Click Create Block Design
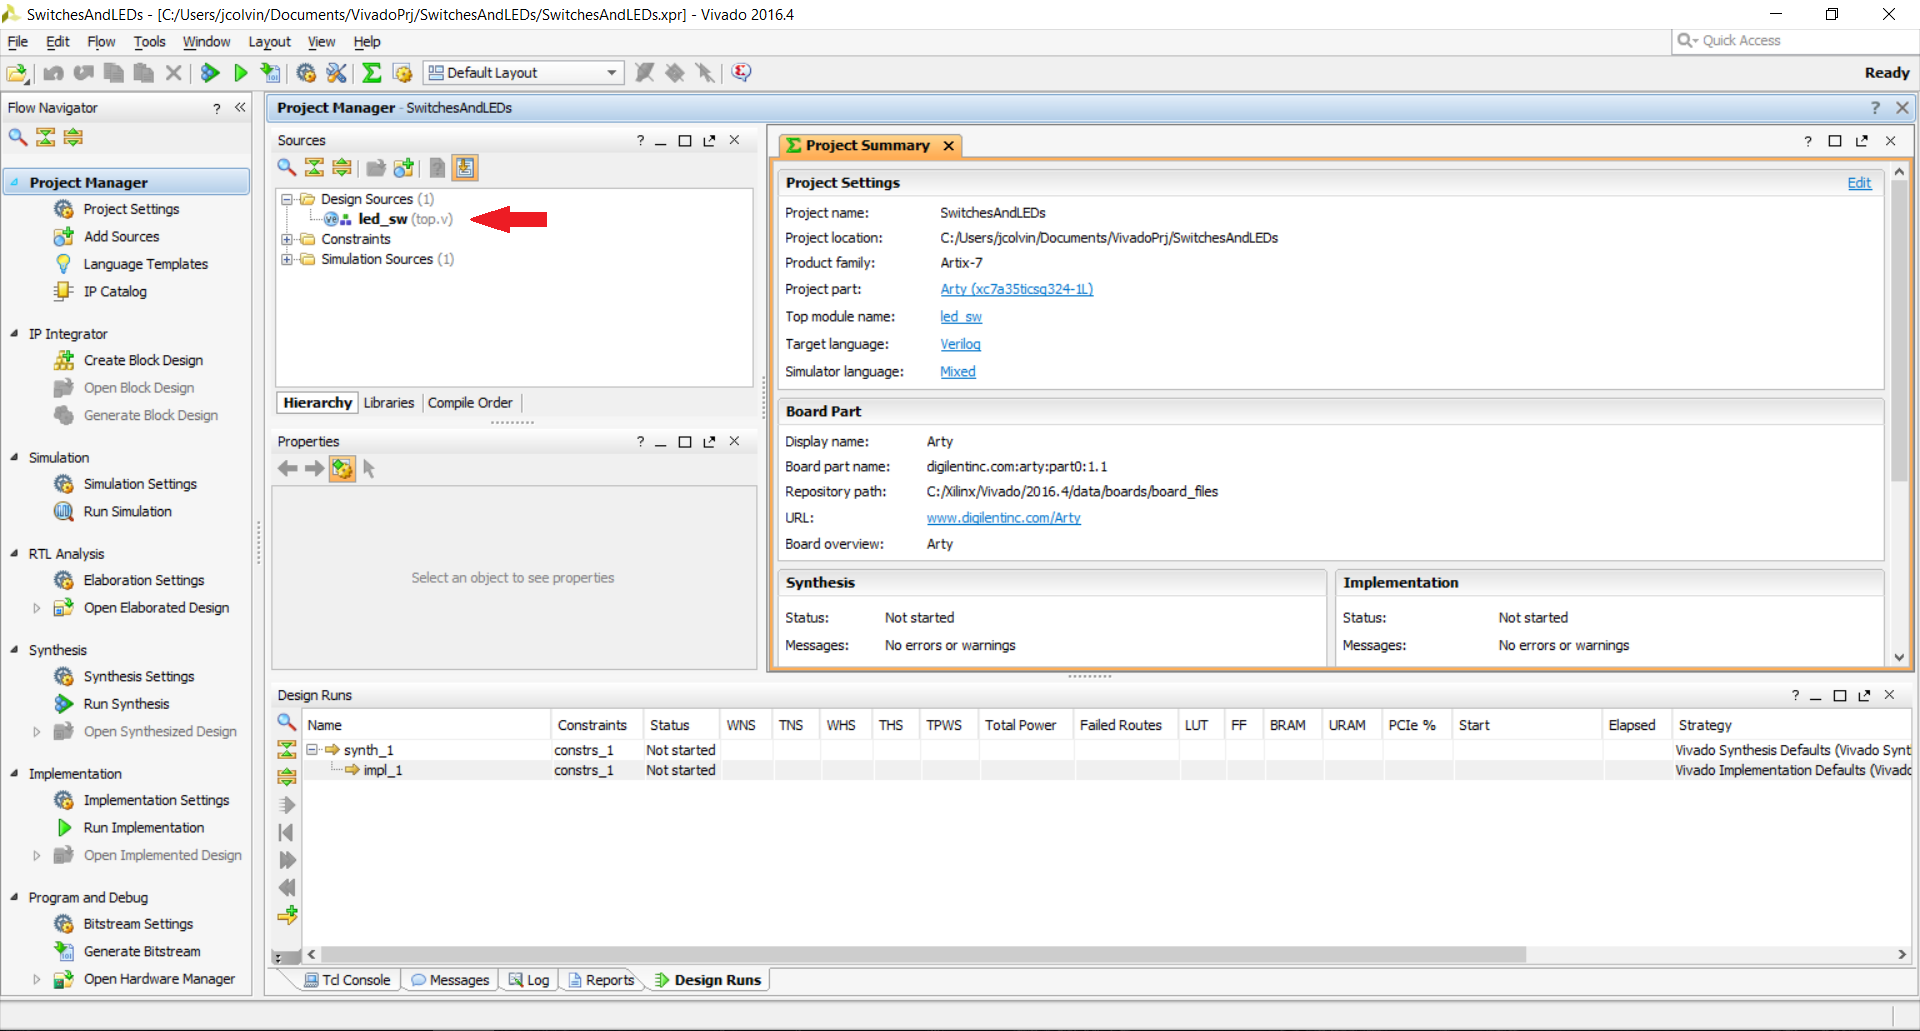 [142, 360]
